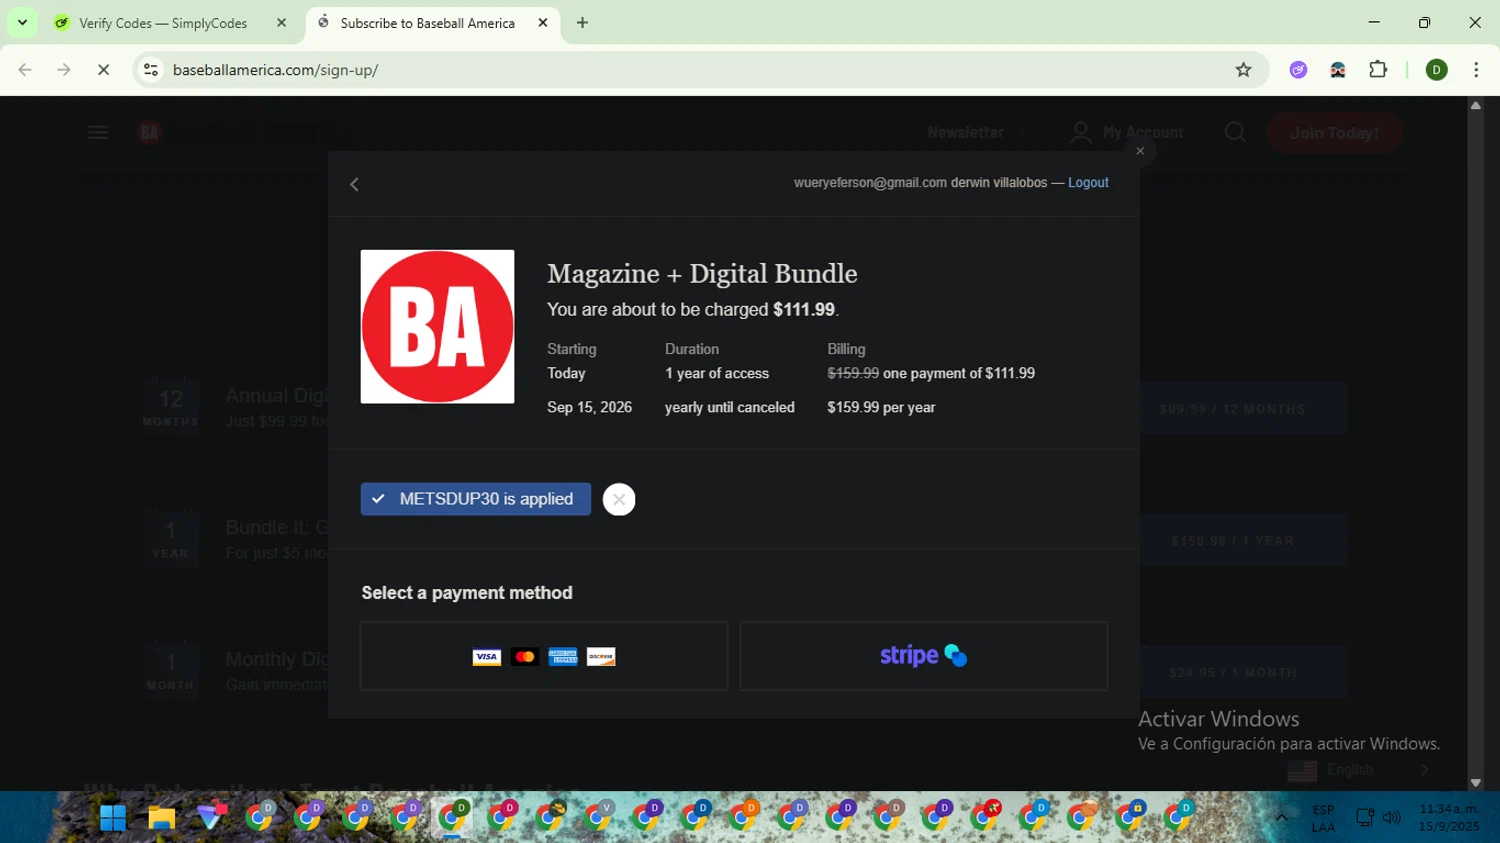Image resolution: width=1500 pixels, height=843 pixels.
Task: Click the page scrollbar down arrow
Action: click(x=1475, y=783)
